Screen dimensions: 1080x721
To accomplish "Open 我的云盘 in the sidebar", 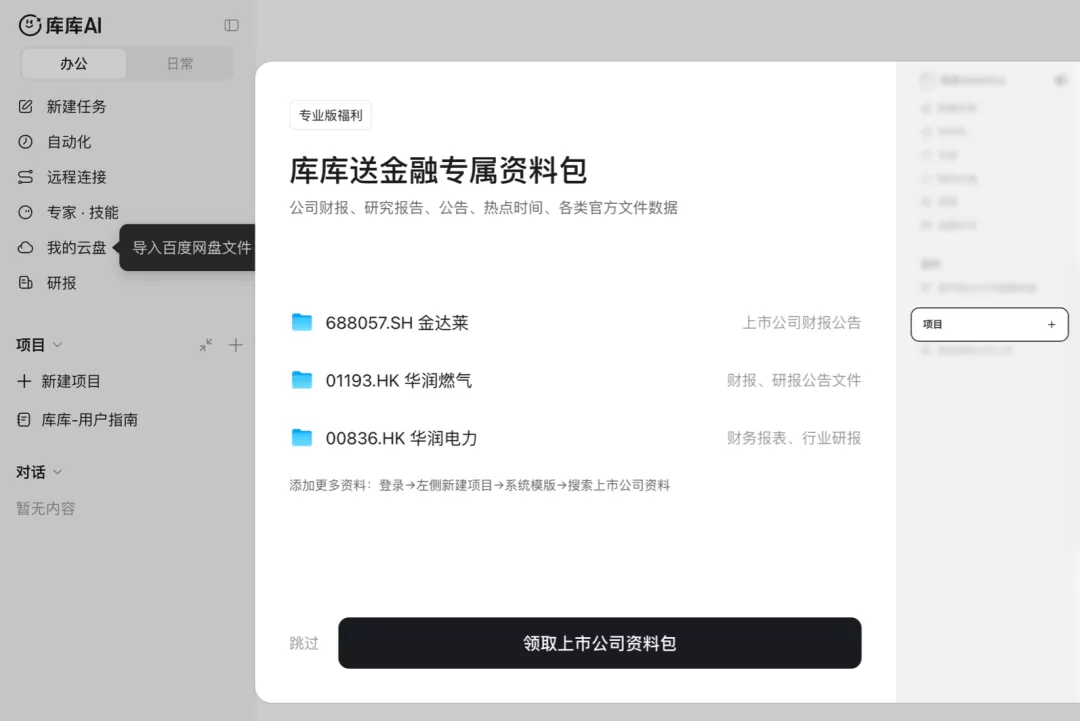I will tap(76, 247).
